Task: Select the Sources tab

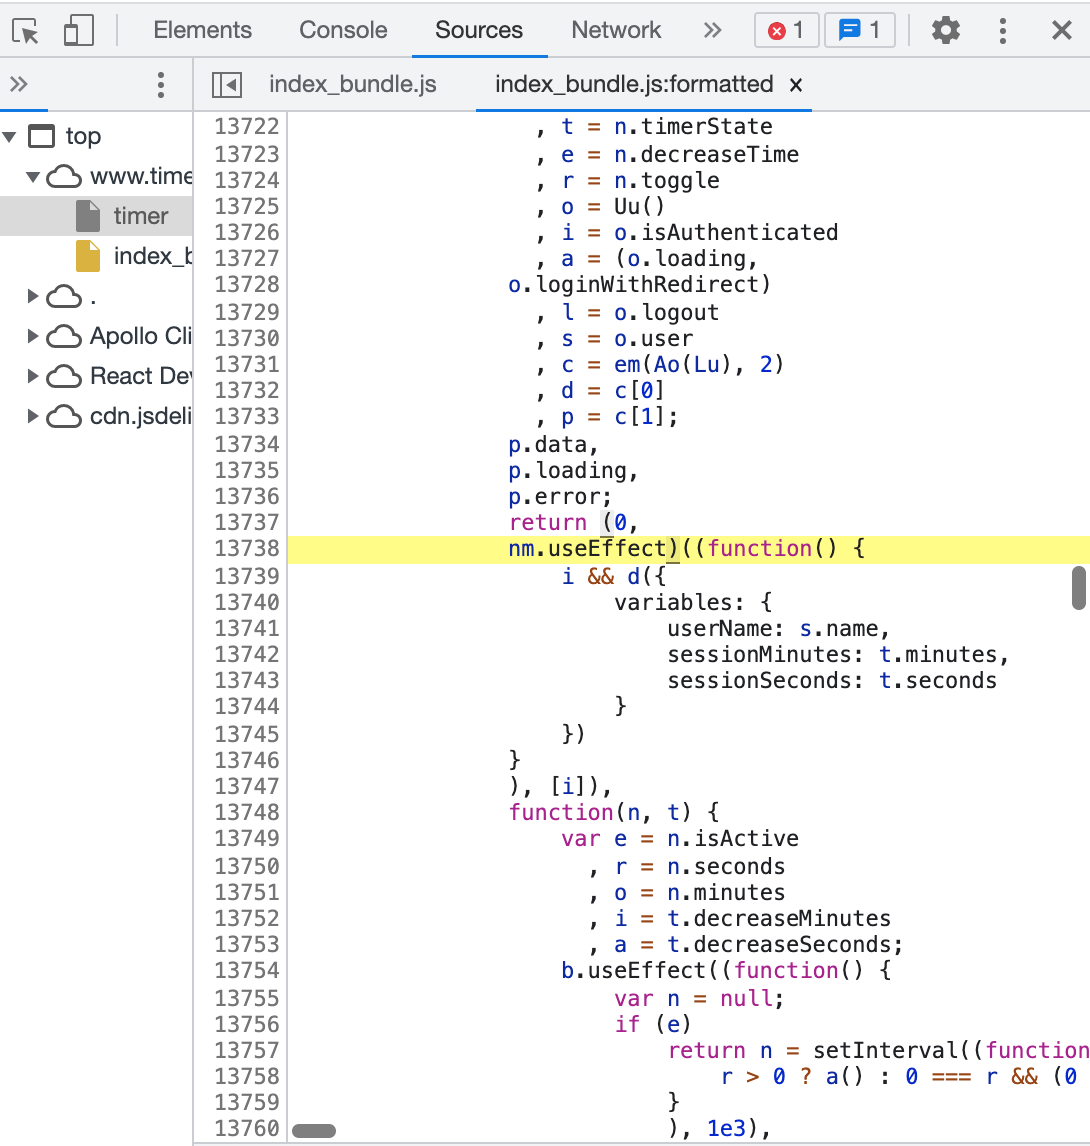Action: tap(479, 30)
